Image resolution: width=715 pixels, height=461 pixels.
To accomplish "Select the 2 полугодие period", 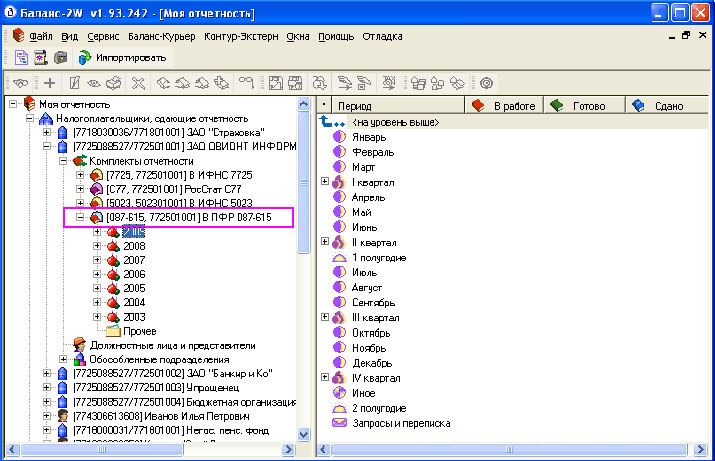I will (379, 408).
